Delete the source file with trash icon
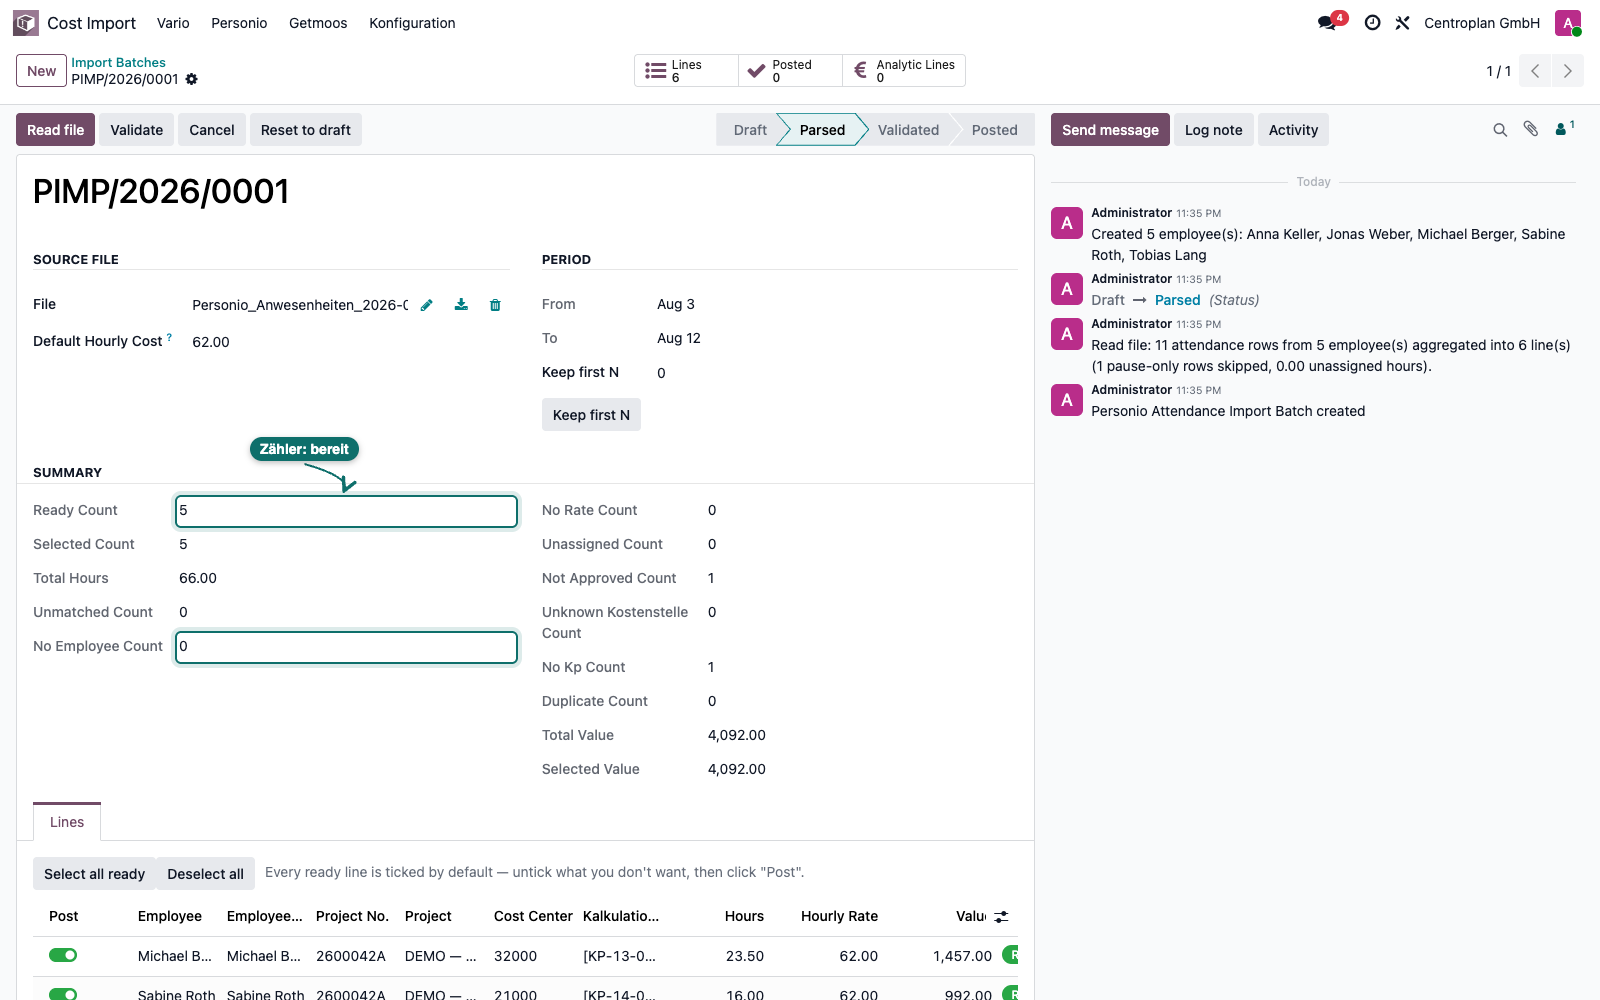The height and width of the screenshot is (1000, 1600). (495, 305)
